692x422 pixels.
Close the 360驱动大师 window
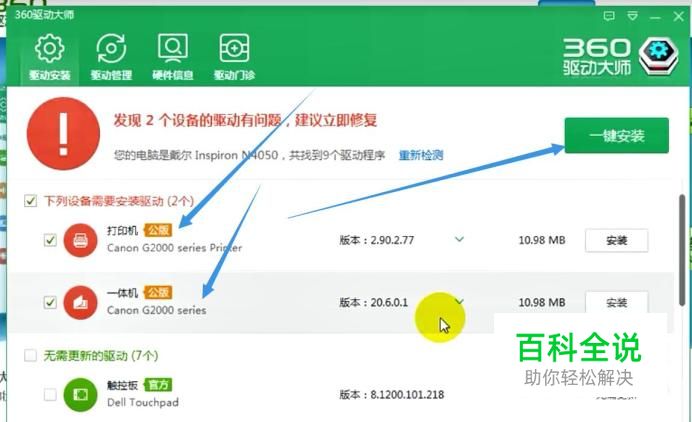678,16
